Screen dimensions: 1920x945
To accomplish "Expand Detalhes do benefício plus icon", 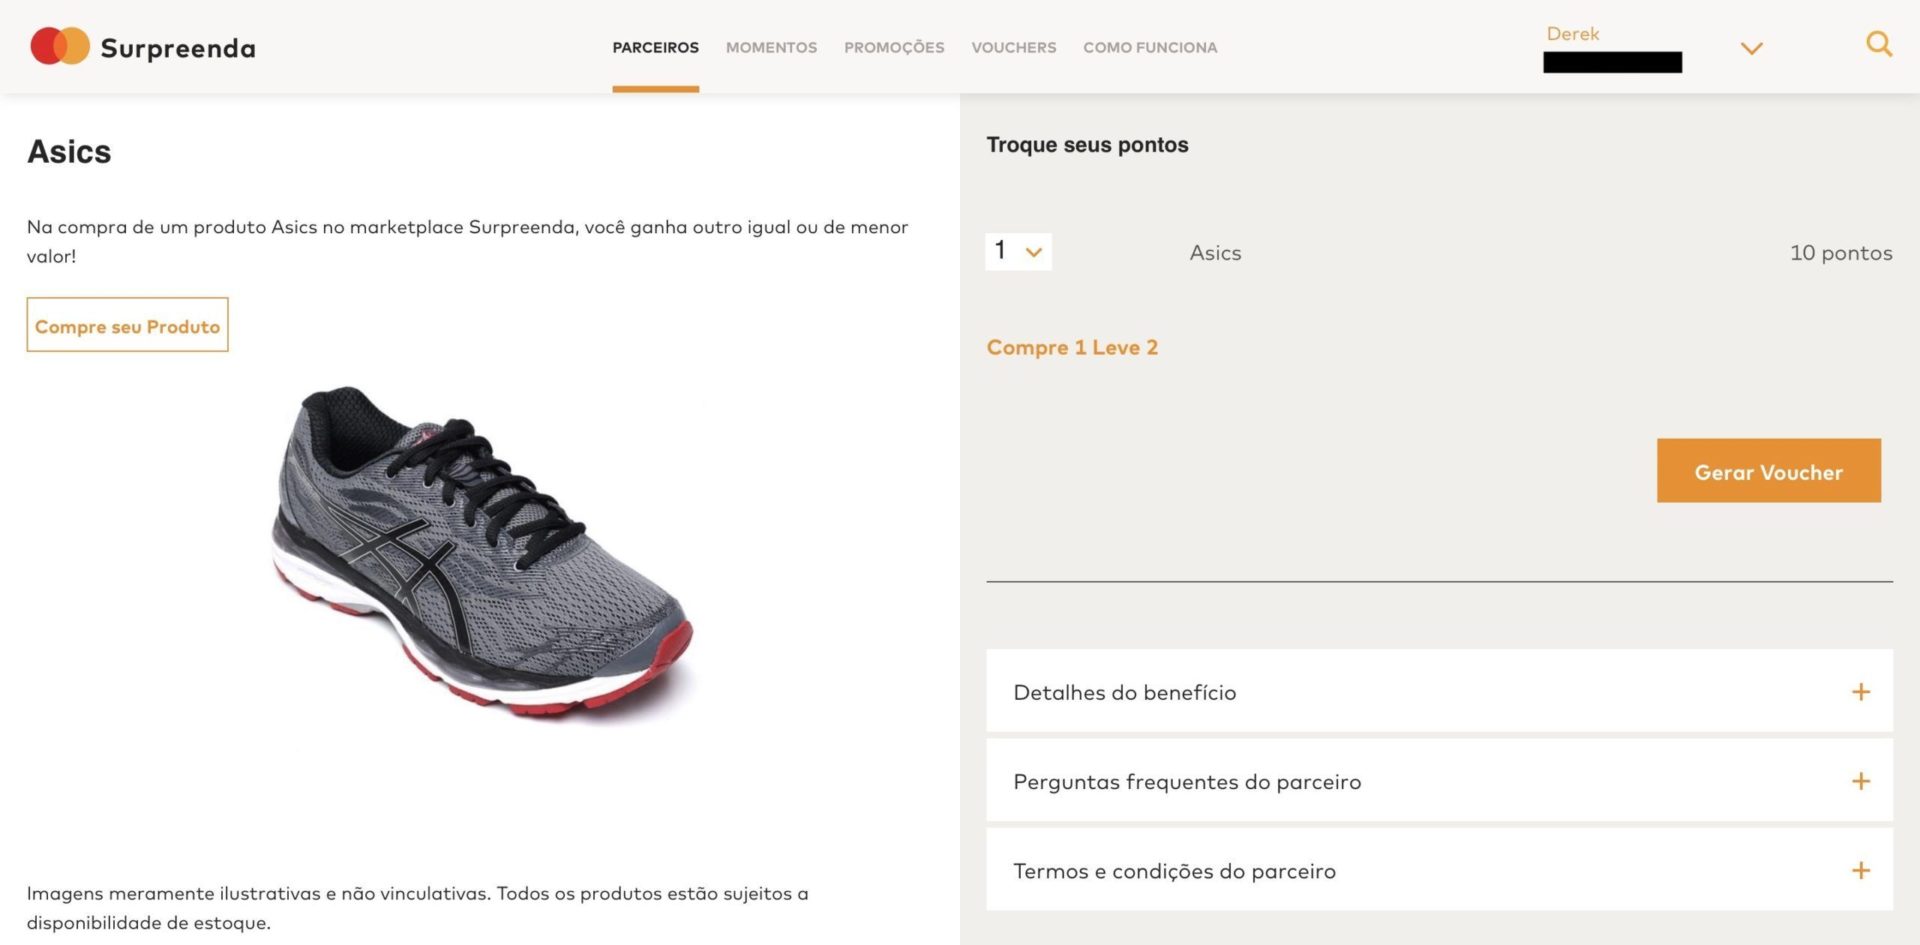I will click(1860, 692).
